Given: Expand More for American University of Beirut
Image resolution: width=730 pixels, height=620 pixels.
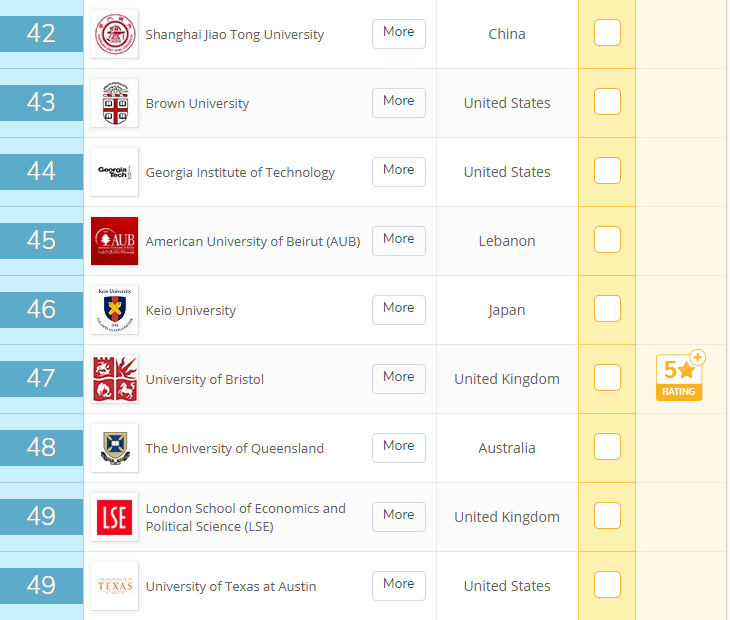Looking at the screenshot, I should click(398, 240).
